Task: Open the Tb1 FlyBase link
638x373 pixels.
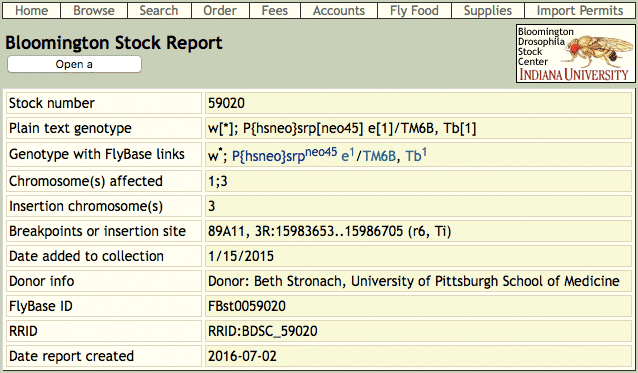Action: point(416,155)
